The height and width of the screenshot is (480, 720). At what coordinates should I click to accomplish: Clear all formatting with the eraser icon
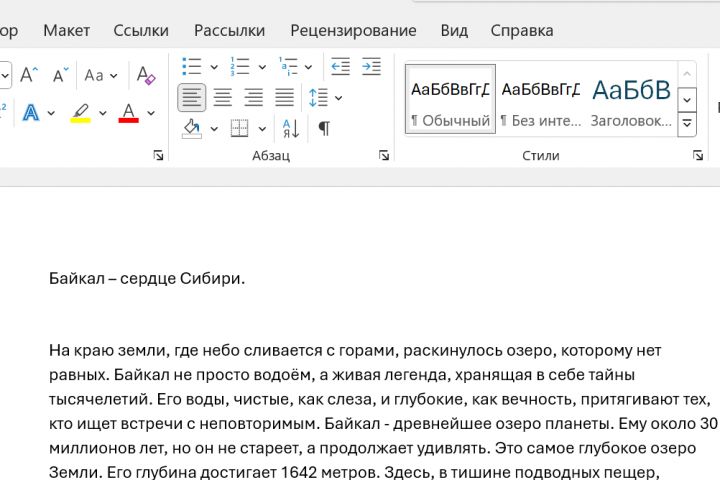pyautogui.click(x=146, y=75)
